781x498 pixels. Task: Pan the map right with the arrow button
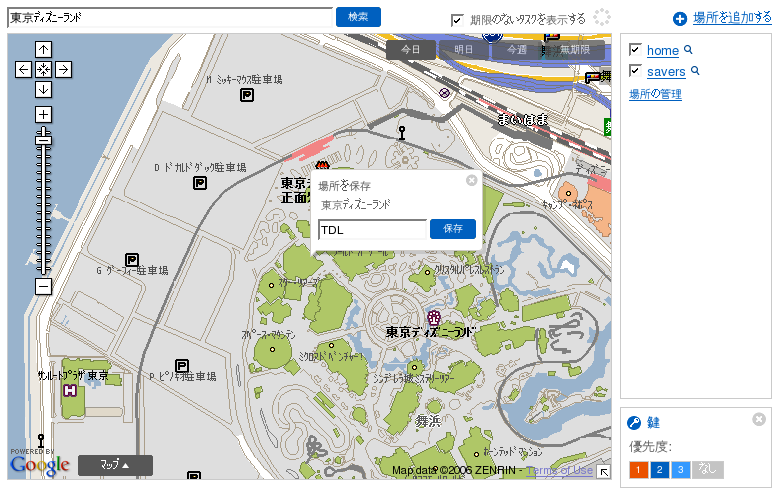(63, 69)
